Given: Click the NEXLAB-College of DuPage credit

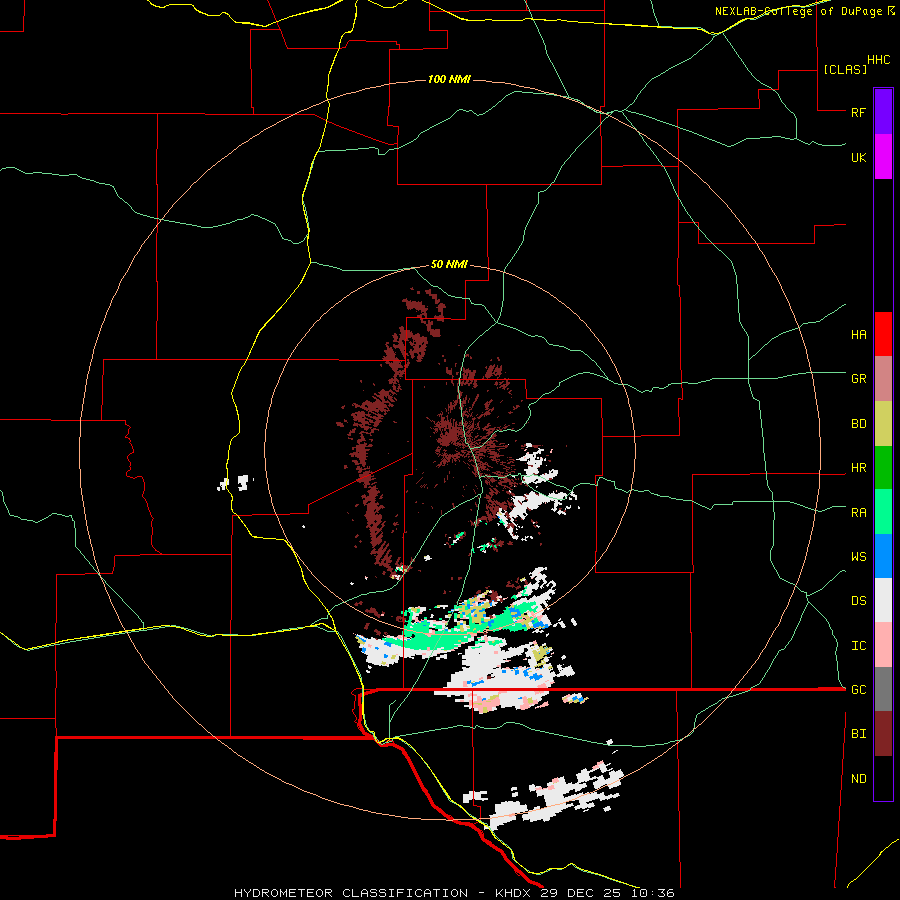Looking at the screenshot, I should click(800, 11).
